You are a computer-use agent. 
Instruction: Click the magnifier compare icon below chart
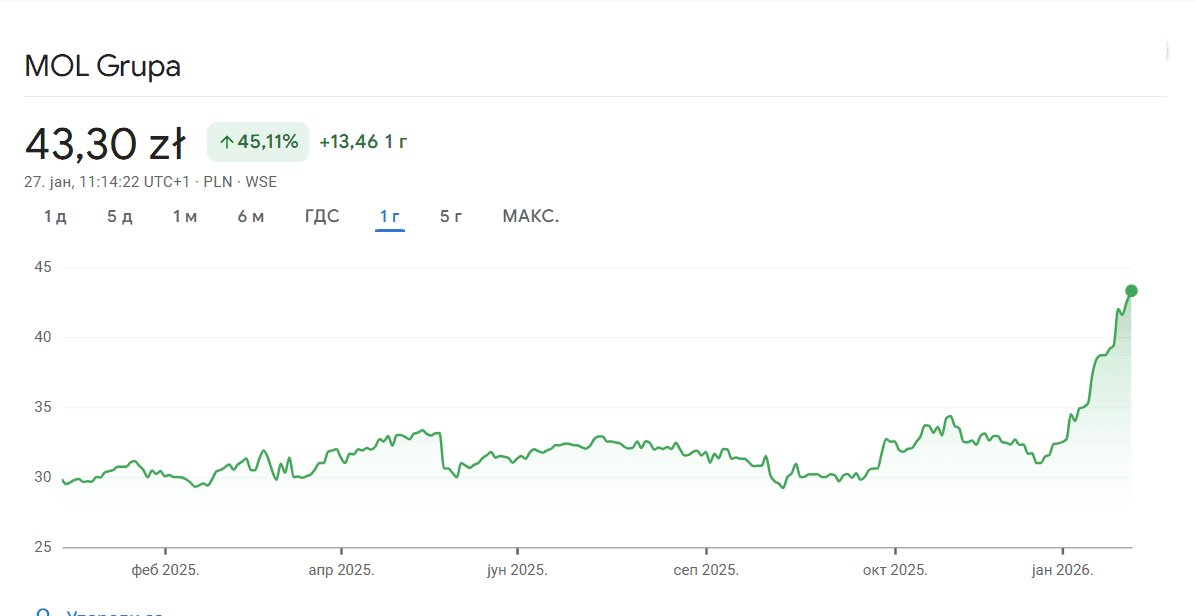pyautogui.click(x=43, y=612)
